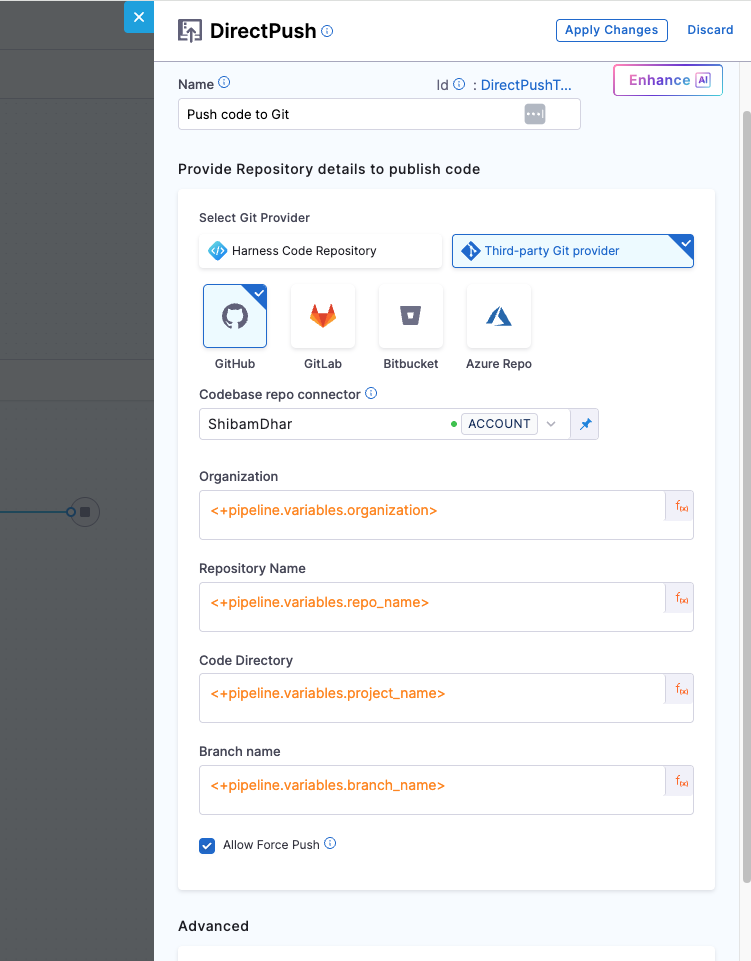Click the ellipsis button in Name field
Image resolution: width=751 pixels, height=961 pixels.
535,114
